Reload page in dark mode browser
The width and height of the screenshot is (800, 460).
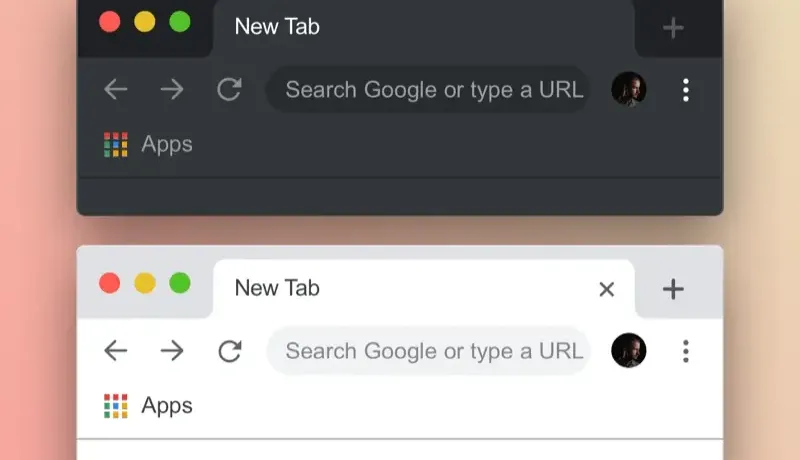(x=229, y=90)
